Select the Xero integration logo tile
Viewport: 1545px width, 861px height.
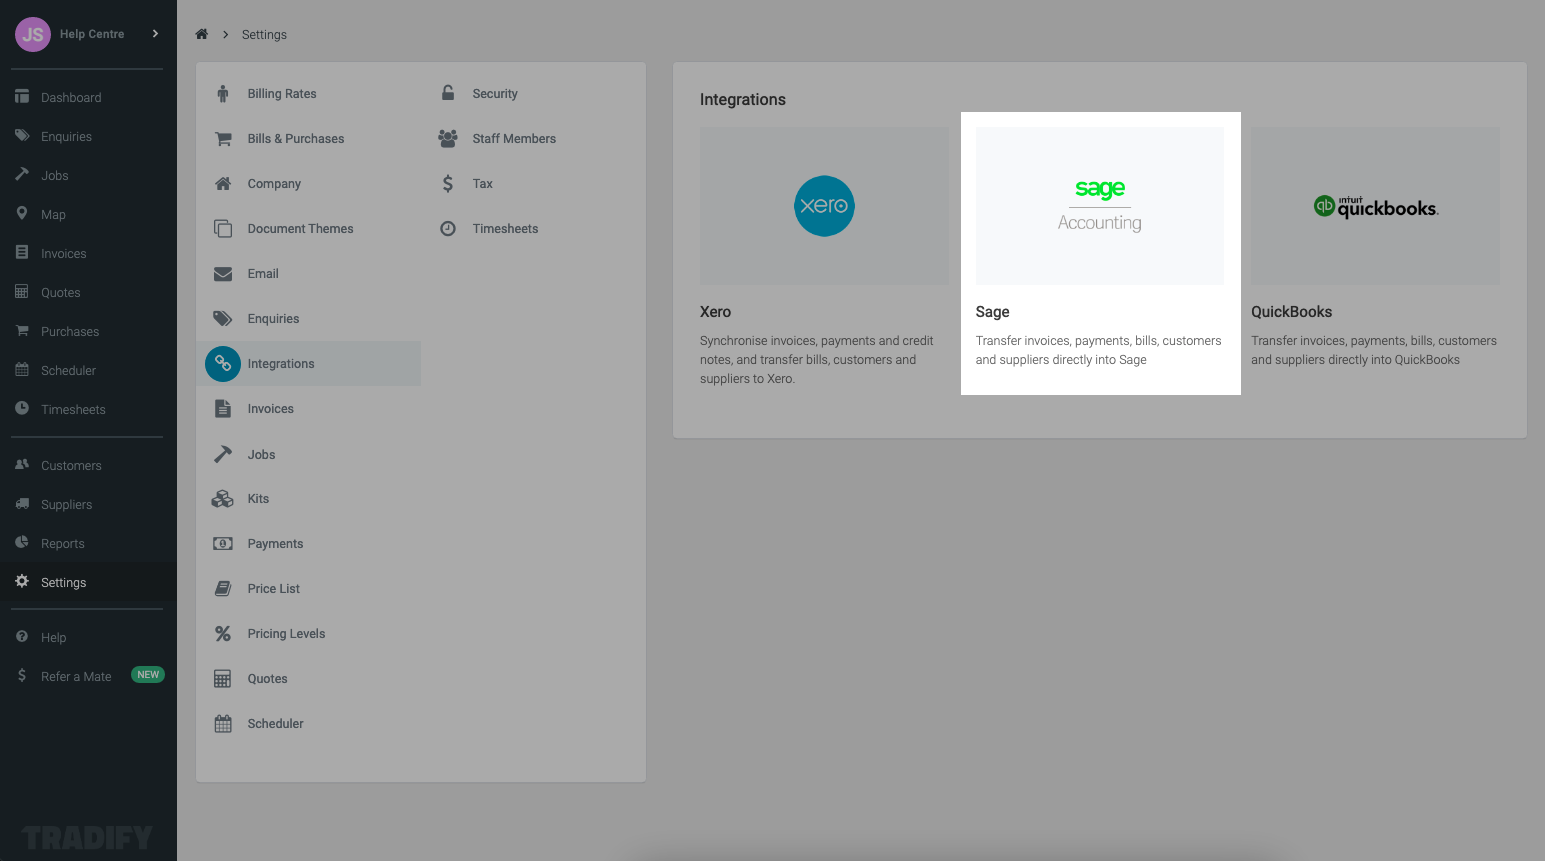pos(824,206)
